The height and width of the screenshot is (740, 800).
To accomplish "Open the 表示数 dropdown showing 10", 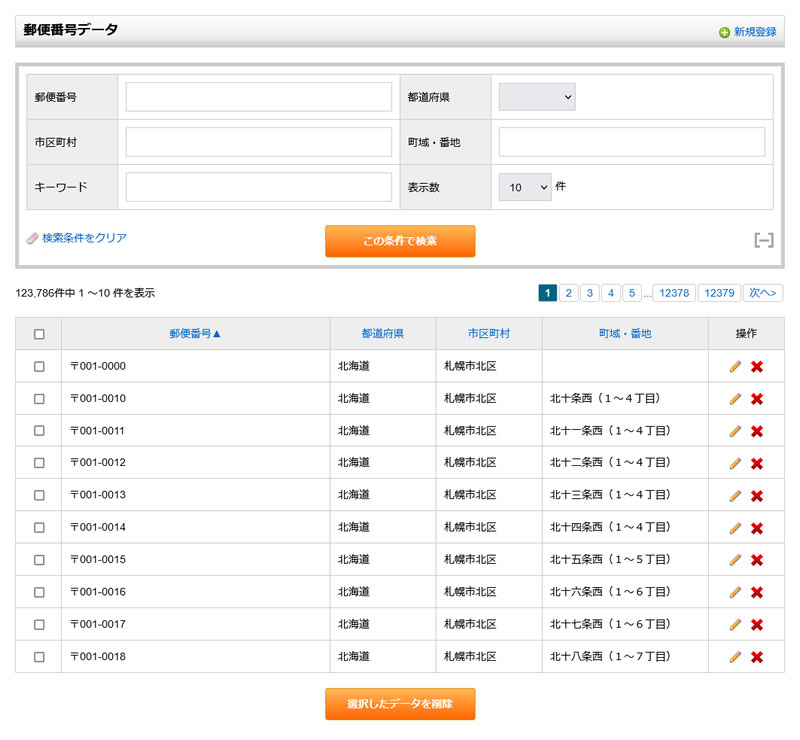I will [525, 187].
